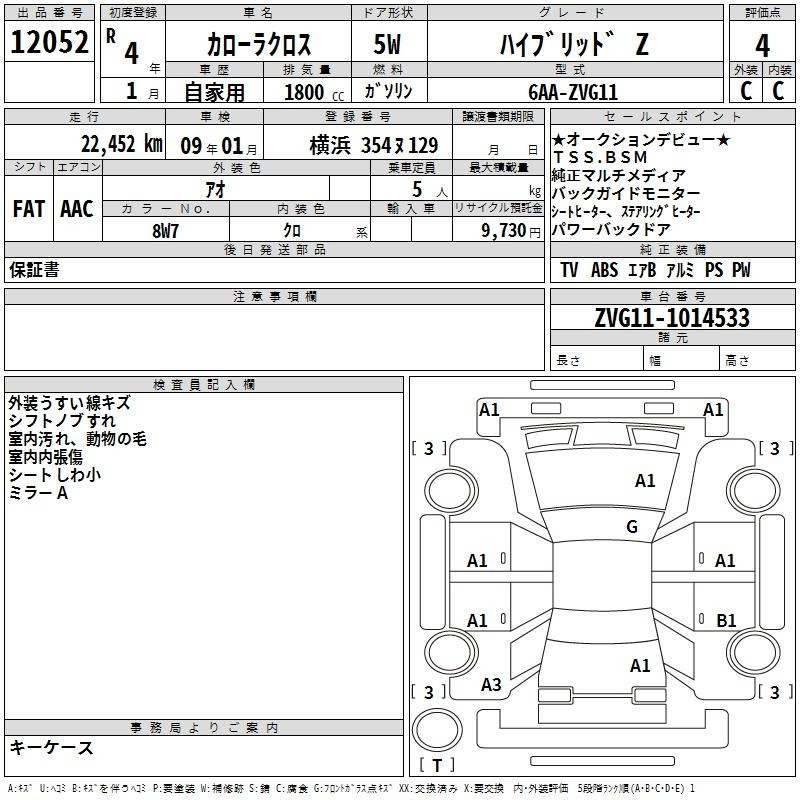The width and height of the screenshot is (800, 800).
Task: Click the 高さ dimension field
Action: (x=757, y=360)
